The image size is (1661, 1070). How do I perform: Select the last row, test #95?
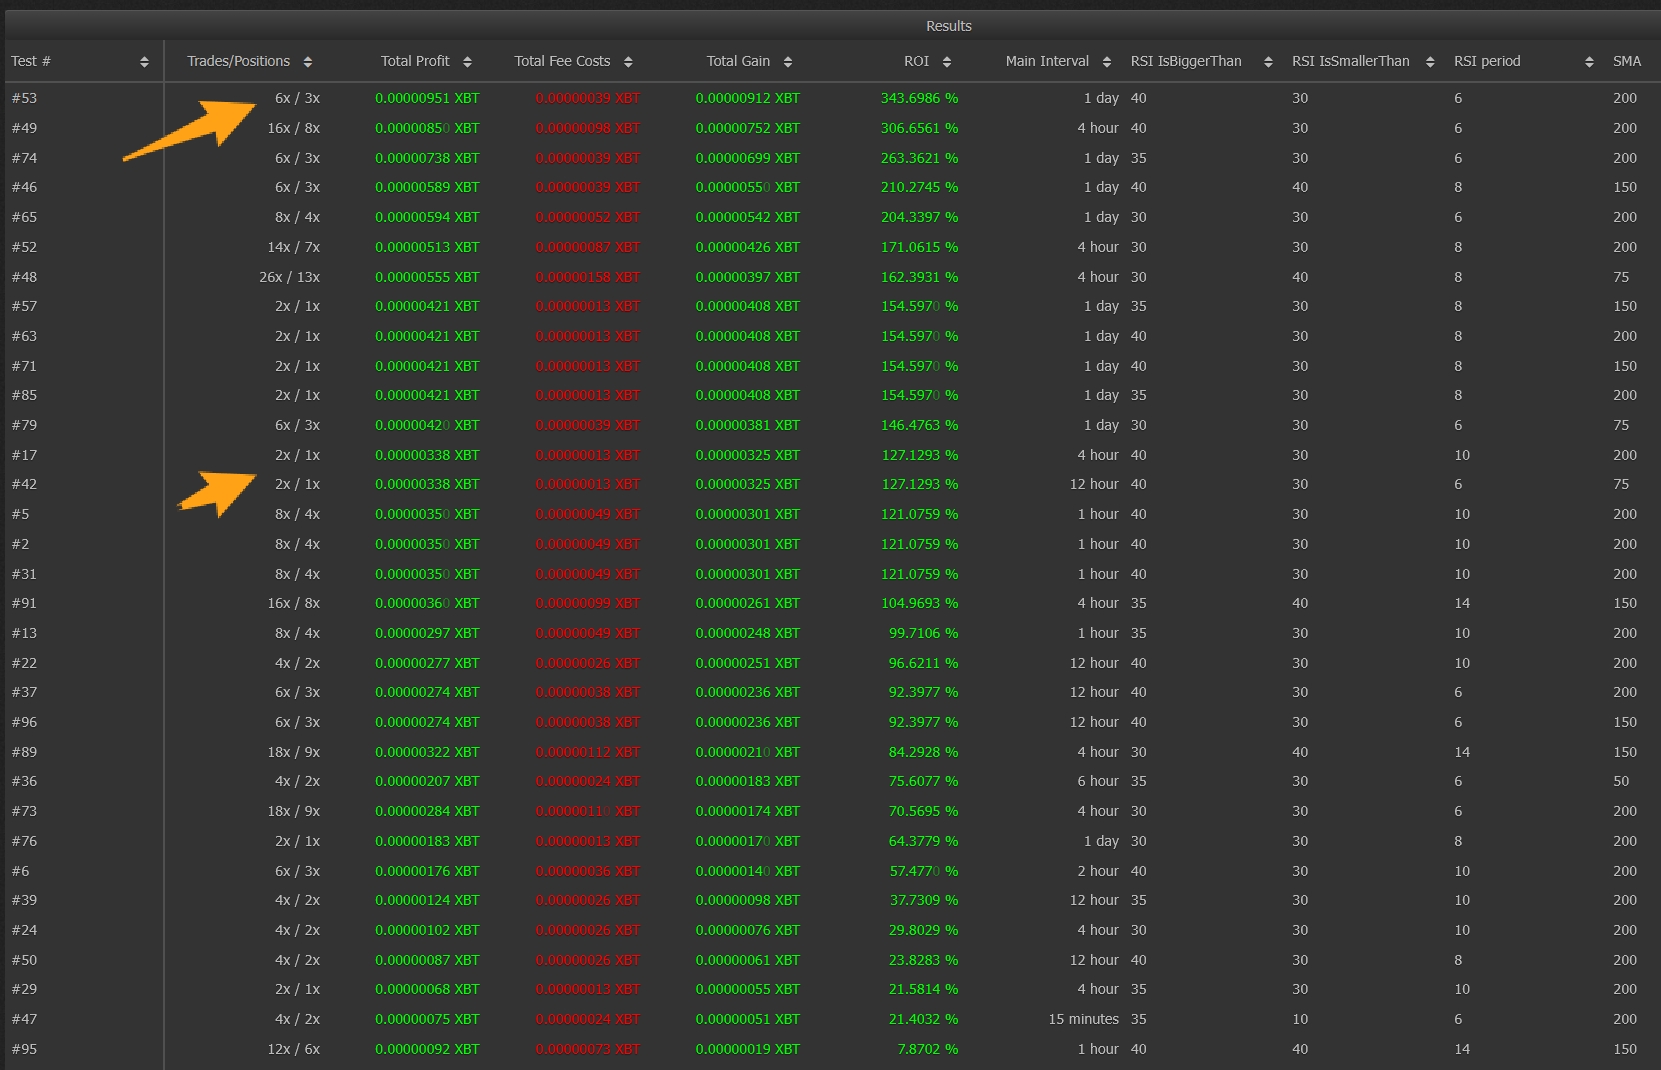(x=24, y=1049)
